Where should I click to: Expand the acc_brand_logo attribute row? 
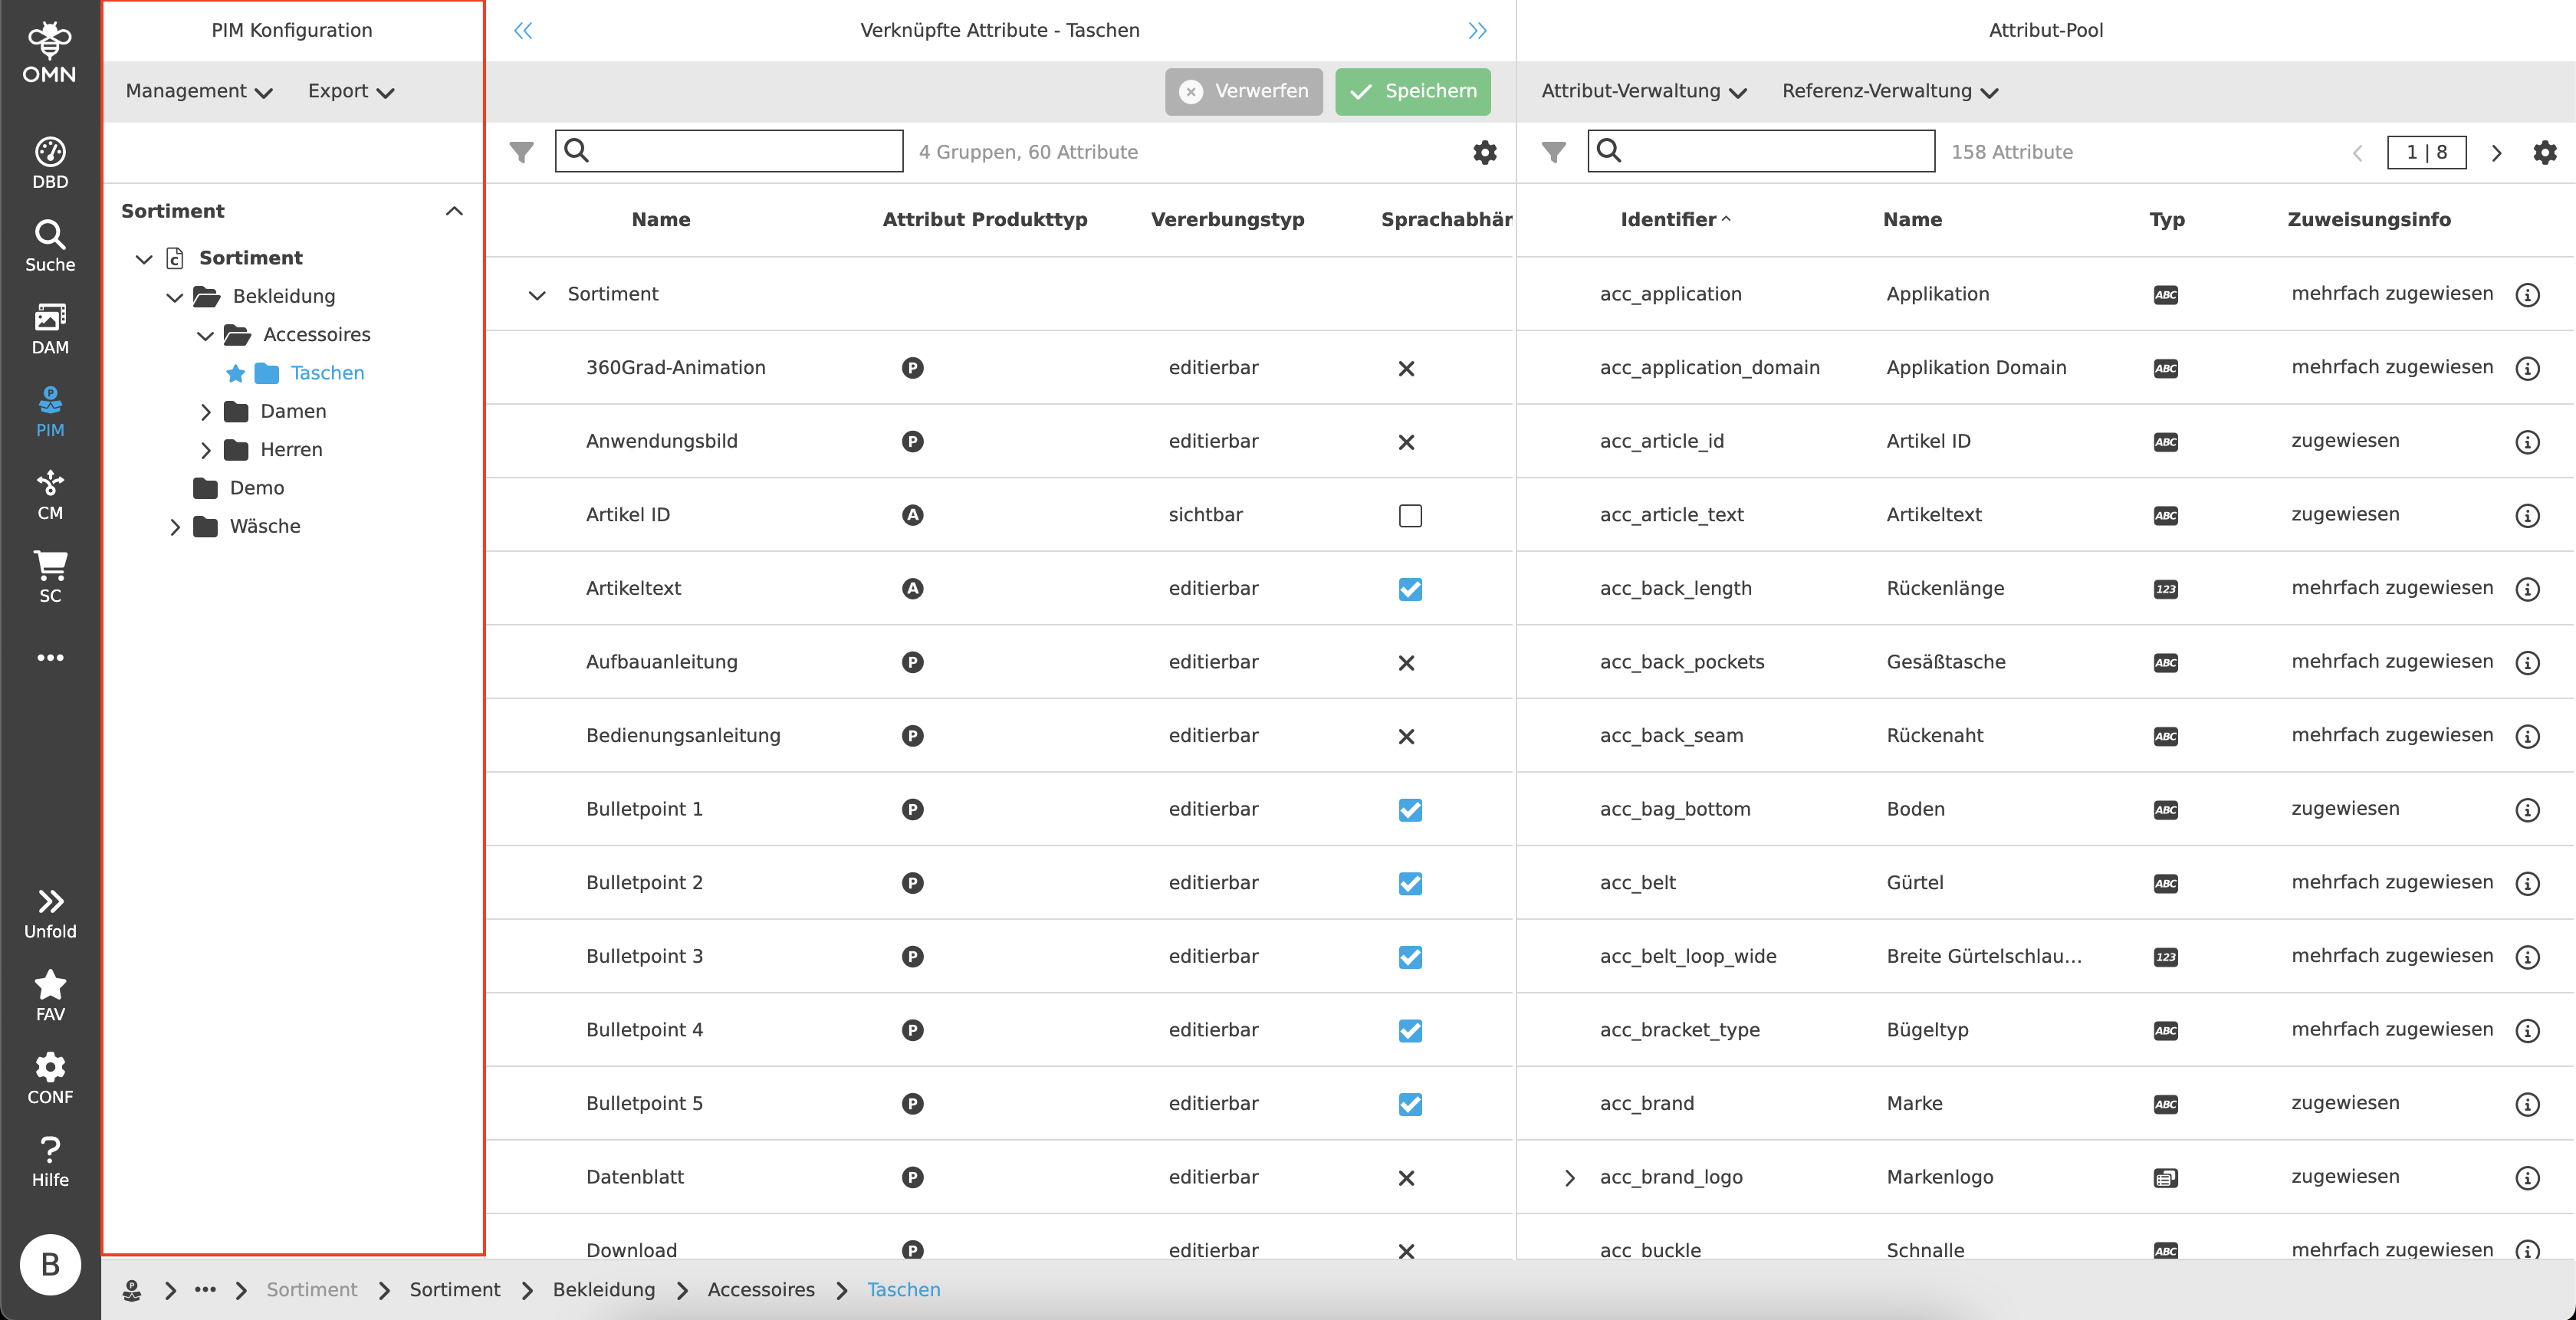pyautogui.click(x=1569, y=1178)
